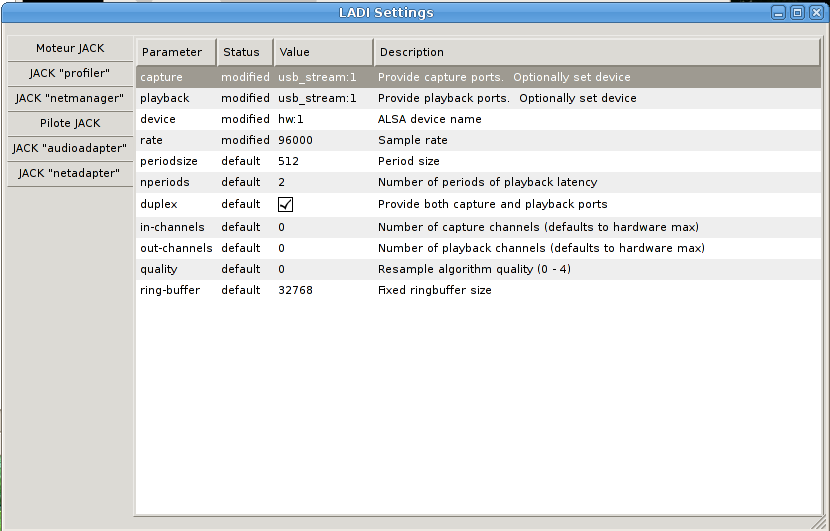Select the in-channels parameter name
The width and height of the screenshot is (830, 531).
click(172, 227)
